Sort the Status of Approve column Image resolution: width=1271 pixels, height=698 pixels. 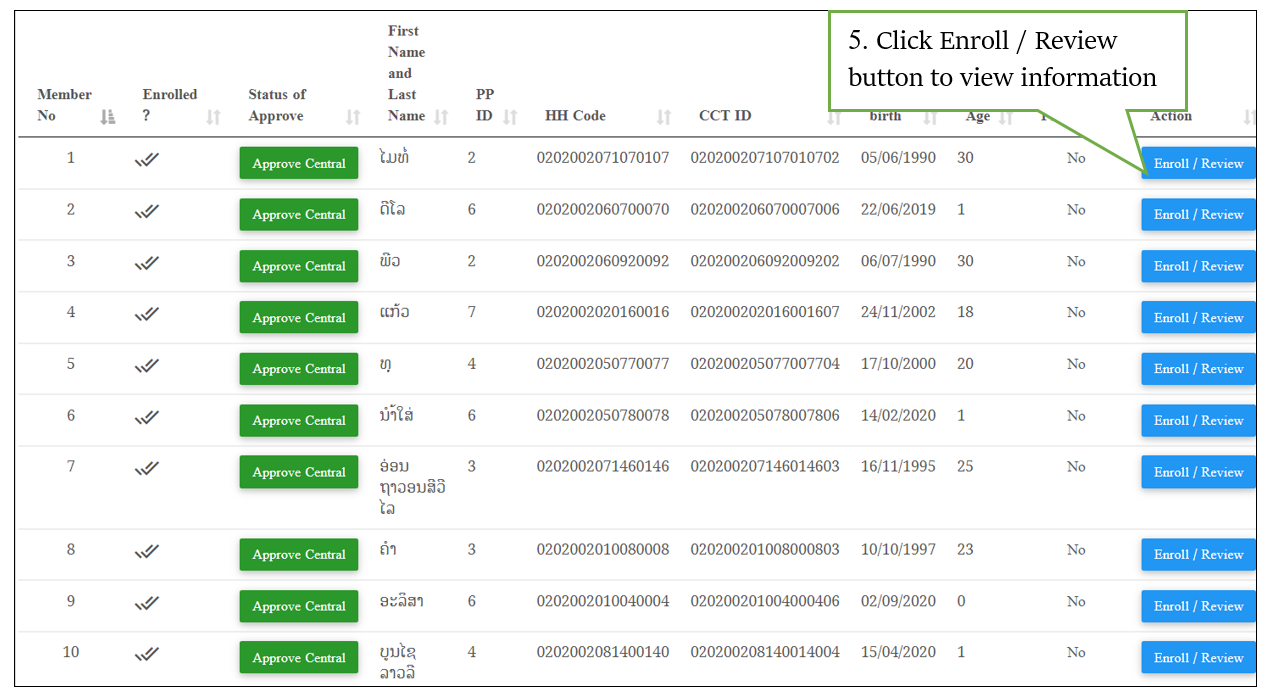352,117
